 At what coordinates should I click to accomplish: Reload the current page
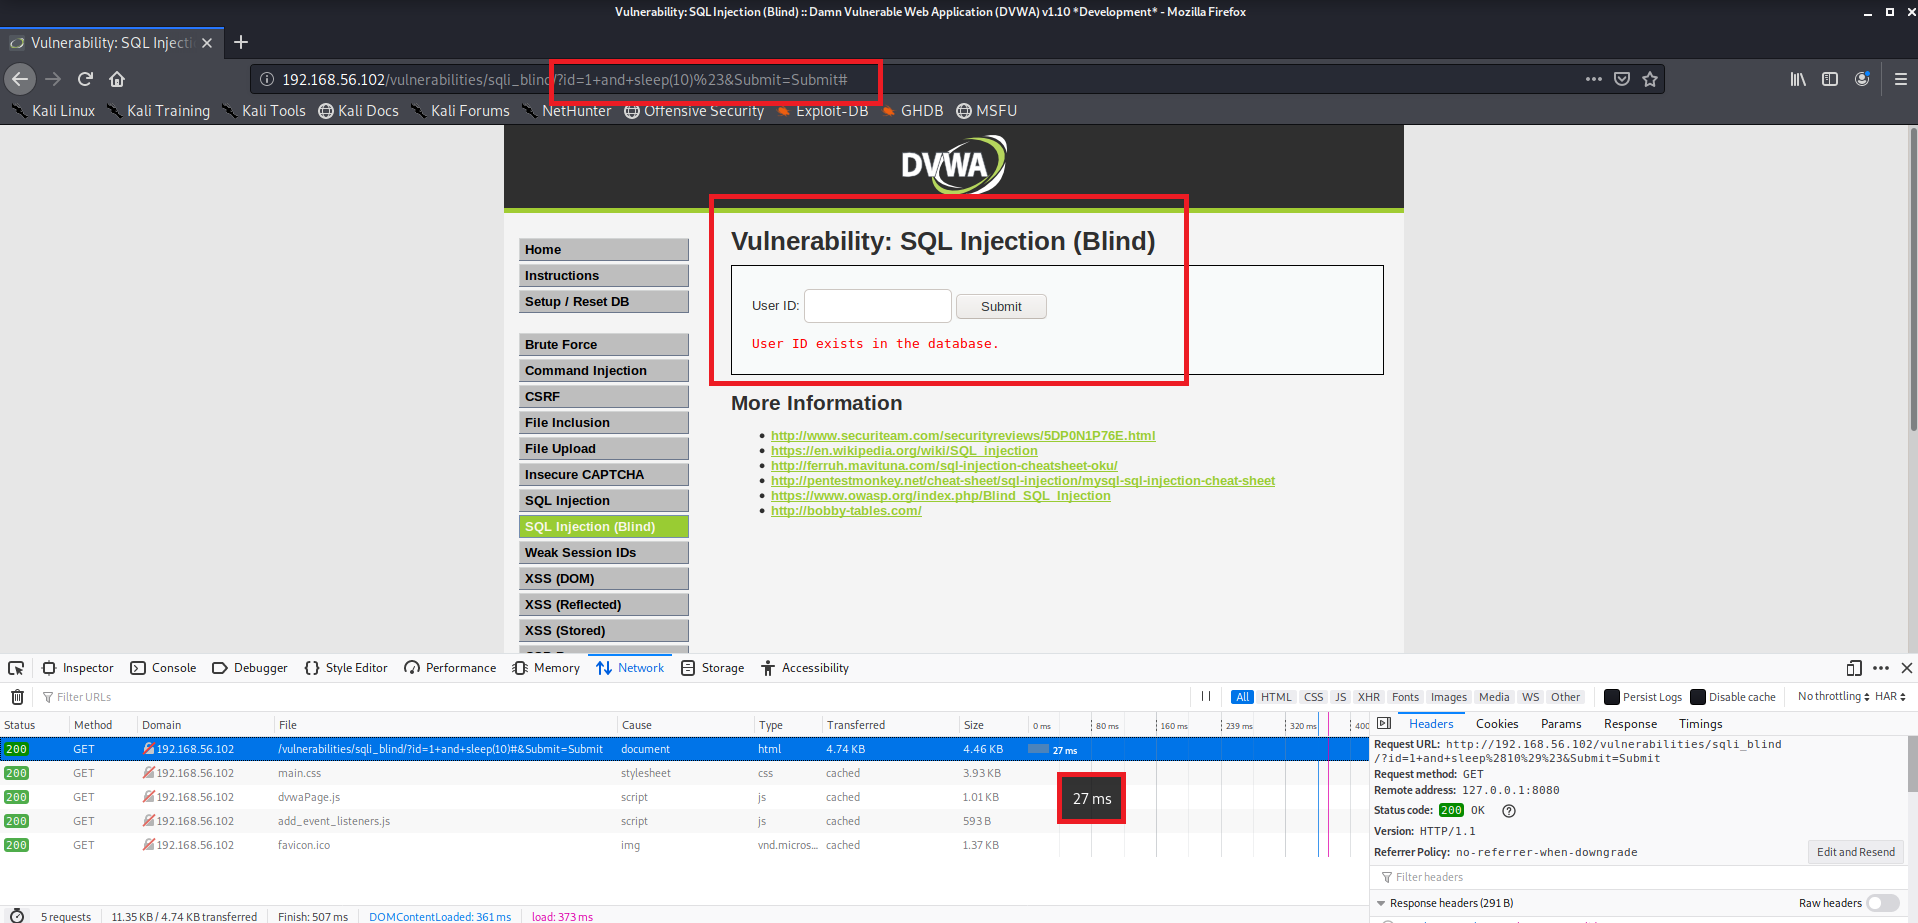(x=85, y=79)
